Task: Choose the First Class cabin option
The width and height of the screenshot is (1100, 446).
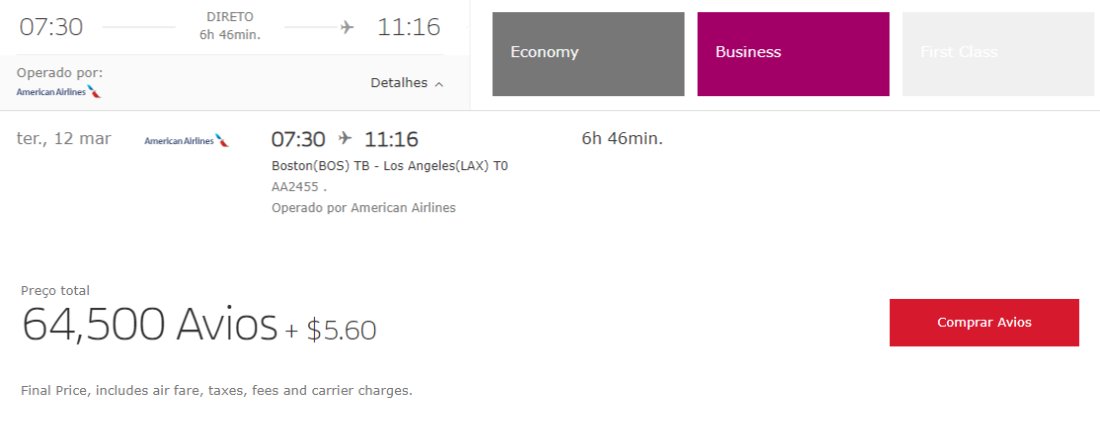Action: [x=998, y=54]
